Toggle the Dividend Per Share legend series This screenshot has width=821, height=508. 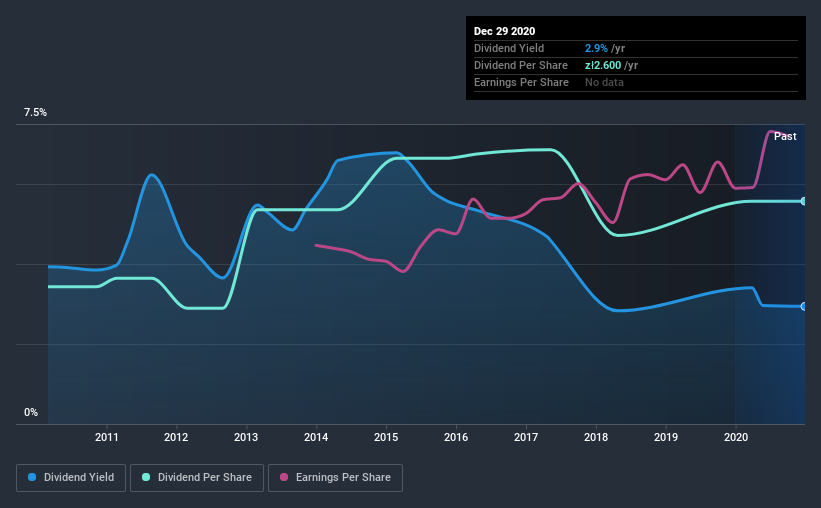pos(197,478)
